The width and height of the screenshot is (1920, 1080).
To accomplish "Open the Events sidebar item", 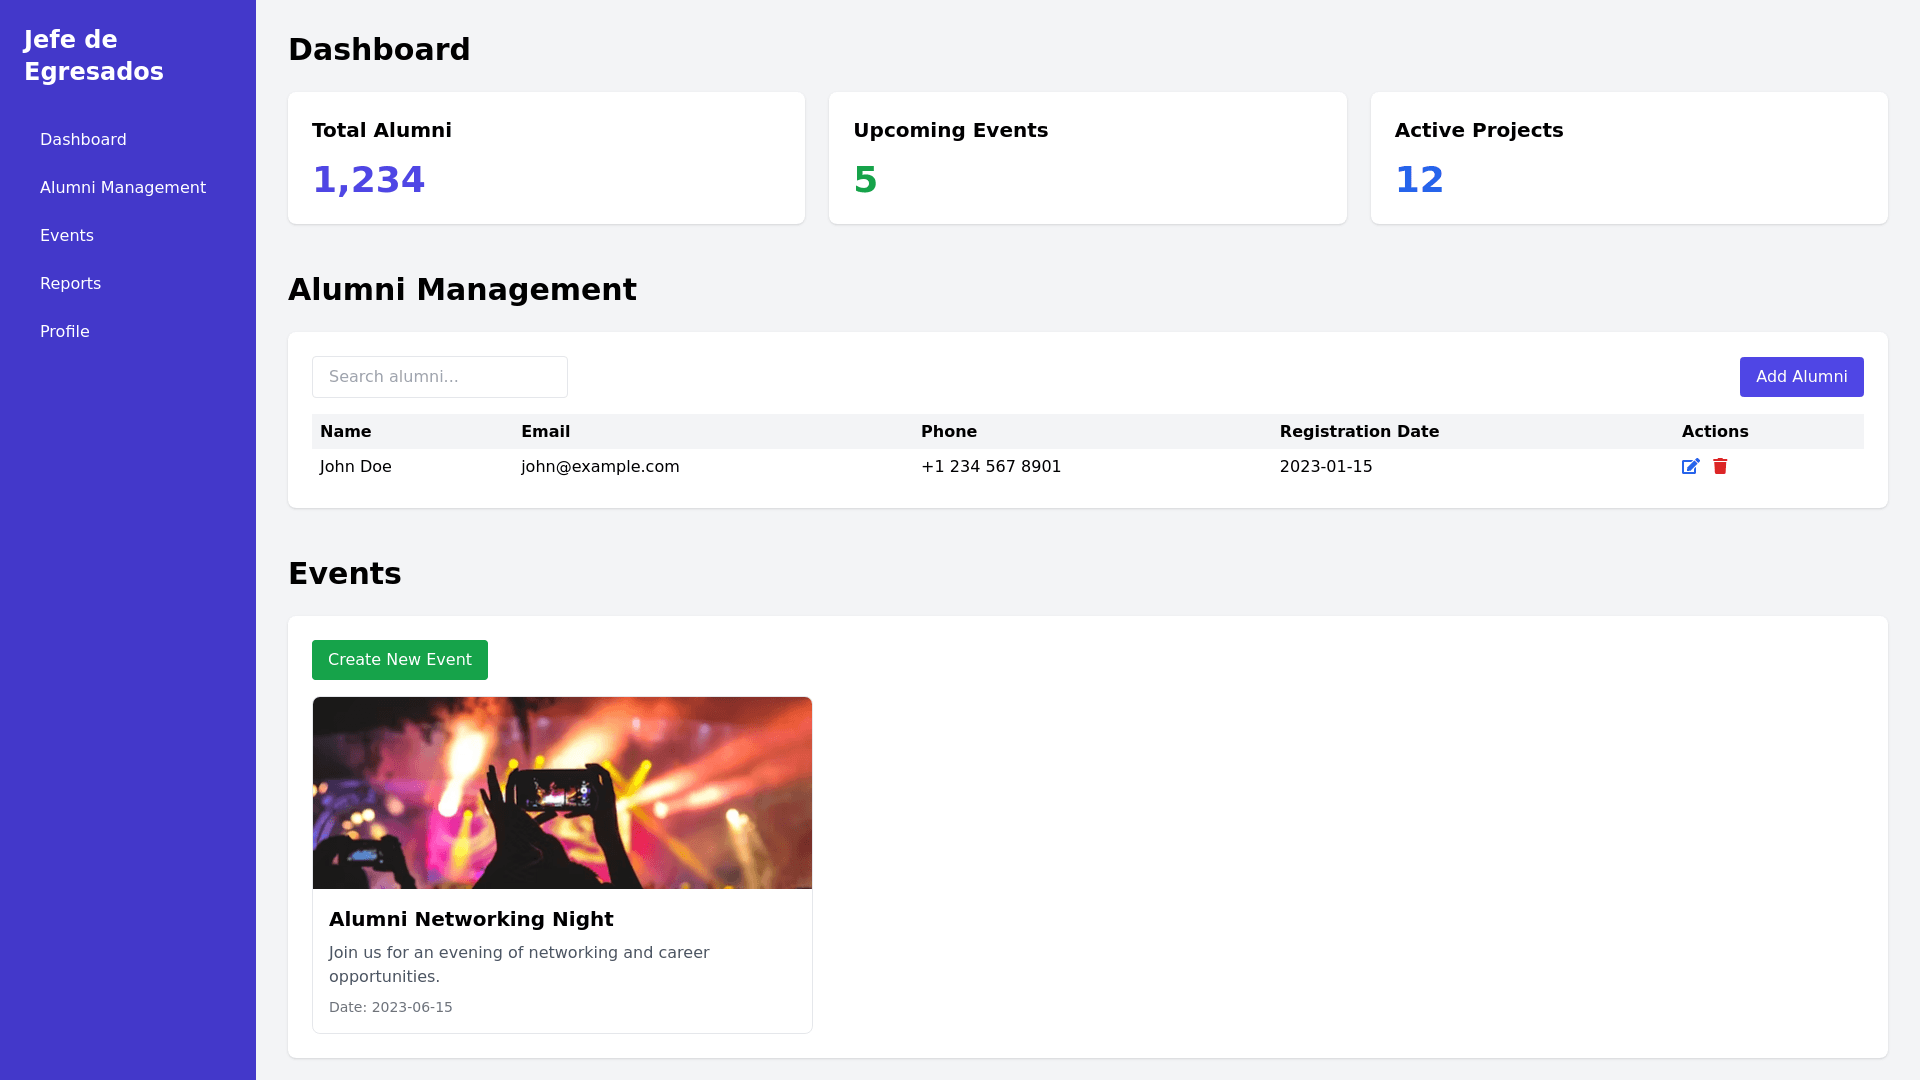I will [67, 236].
